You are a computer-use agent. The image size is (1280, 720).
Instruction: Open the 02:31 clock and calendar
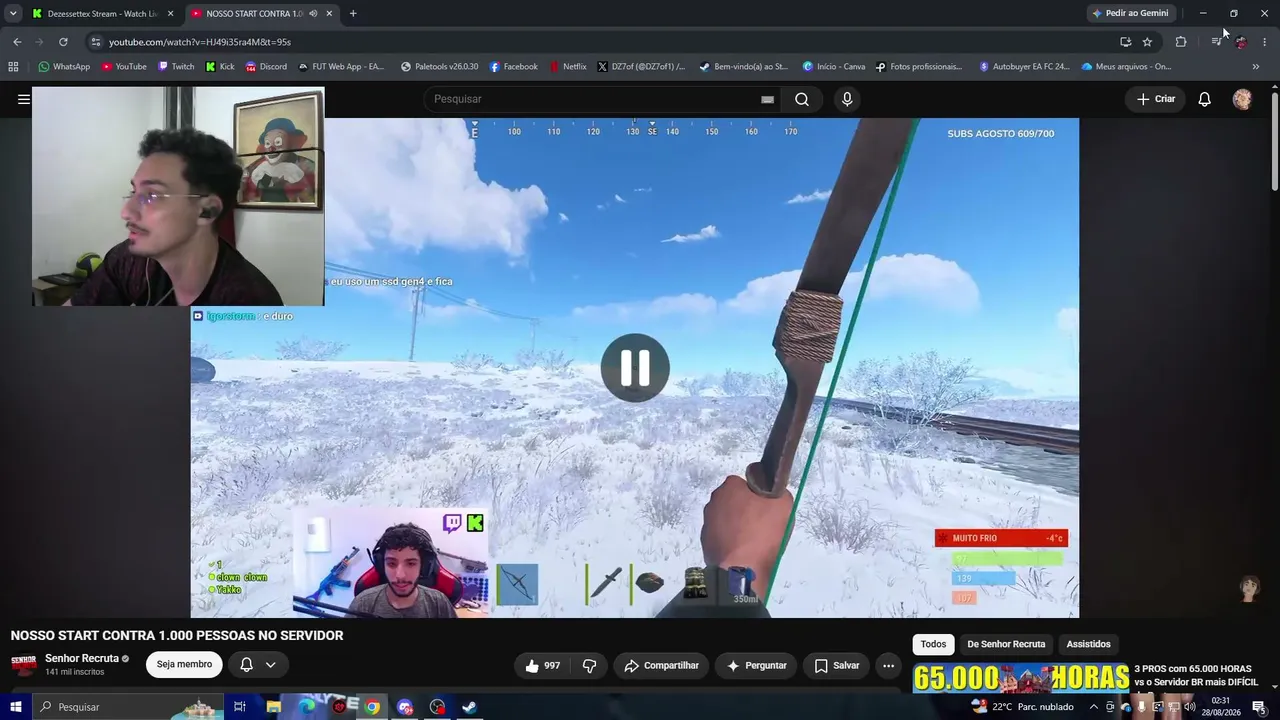tap(1221, 707)
